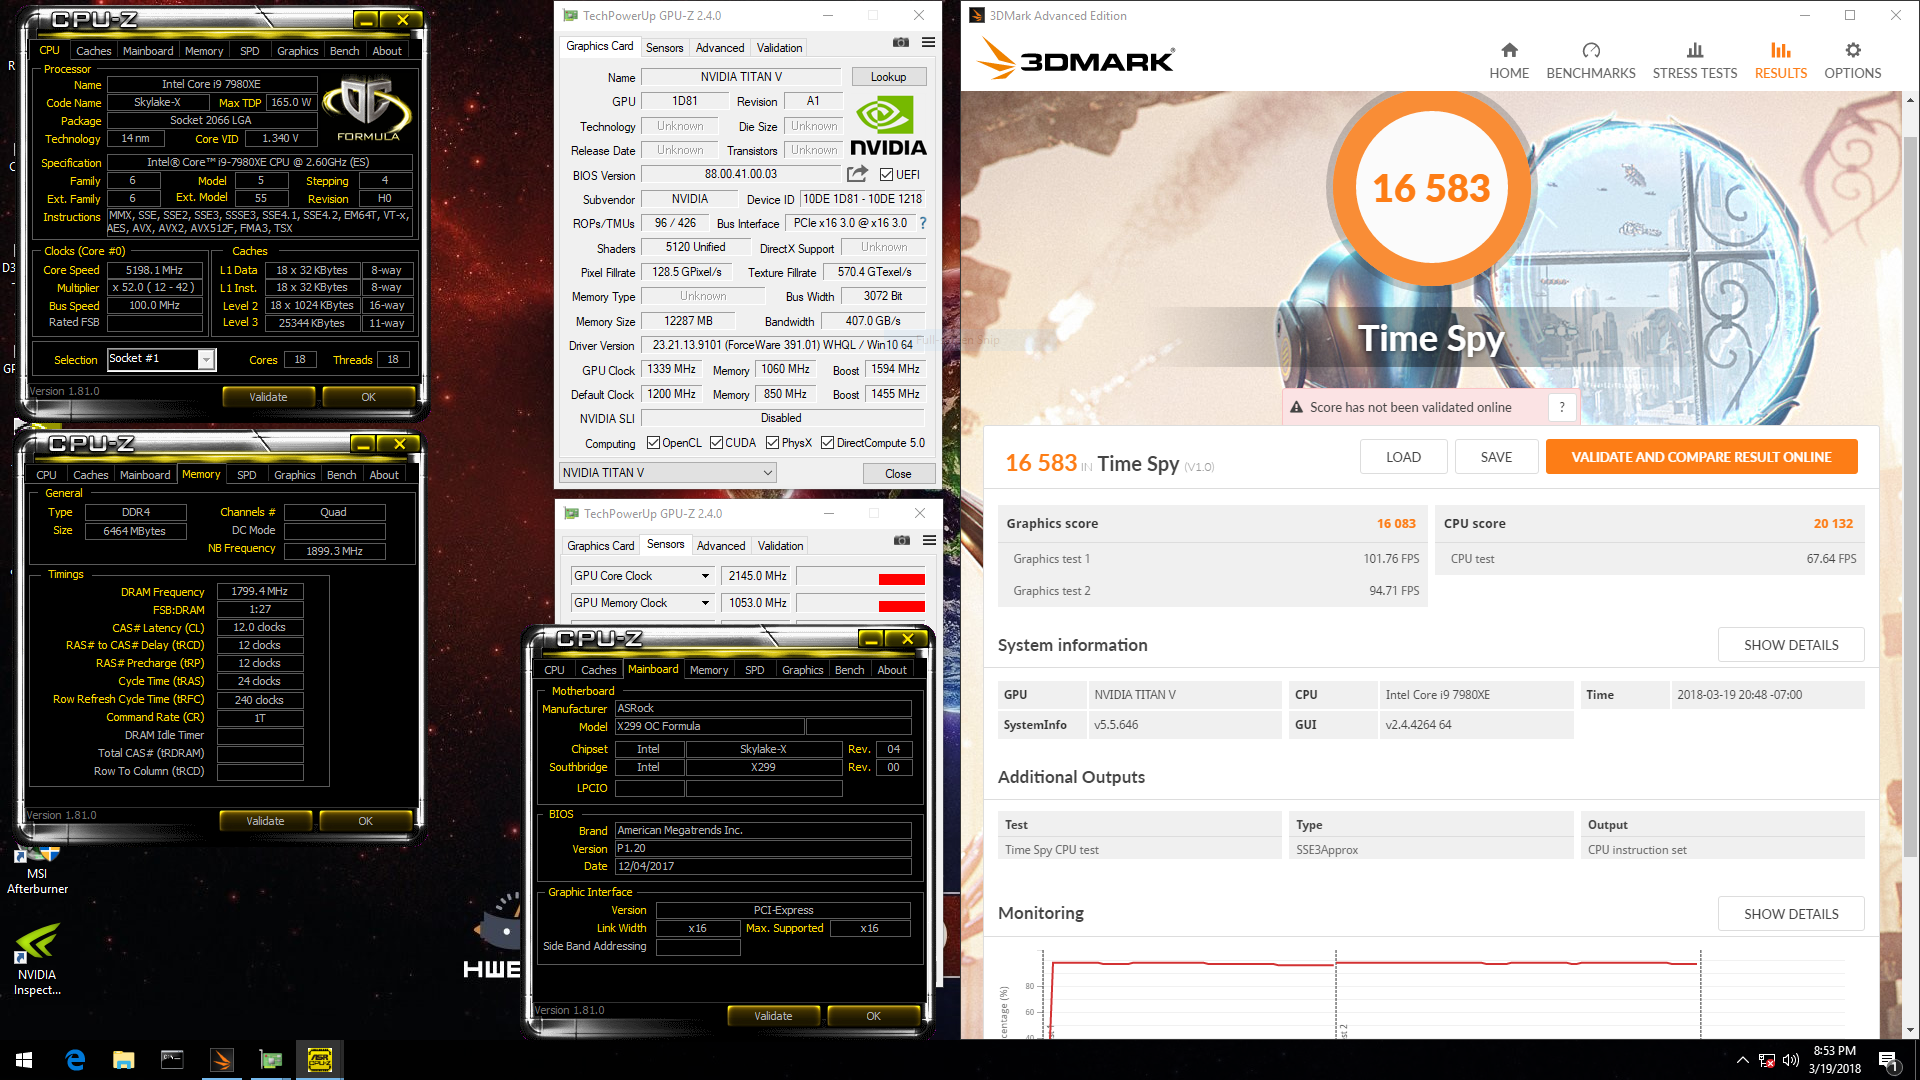Click GPU-Z BIOS Version field 88.00.41.00.03
The height and width of the screenshot is (1080, 1920).
tap(740, 174)
